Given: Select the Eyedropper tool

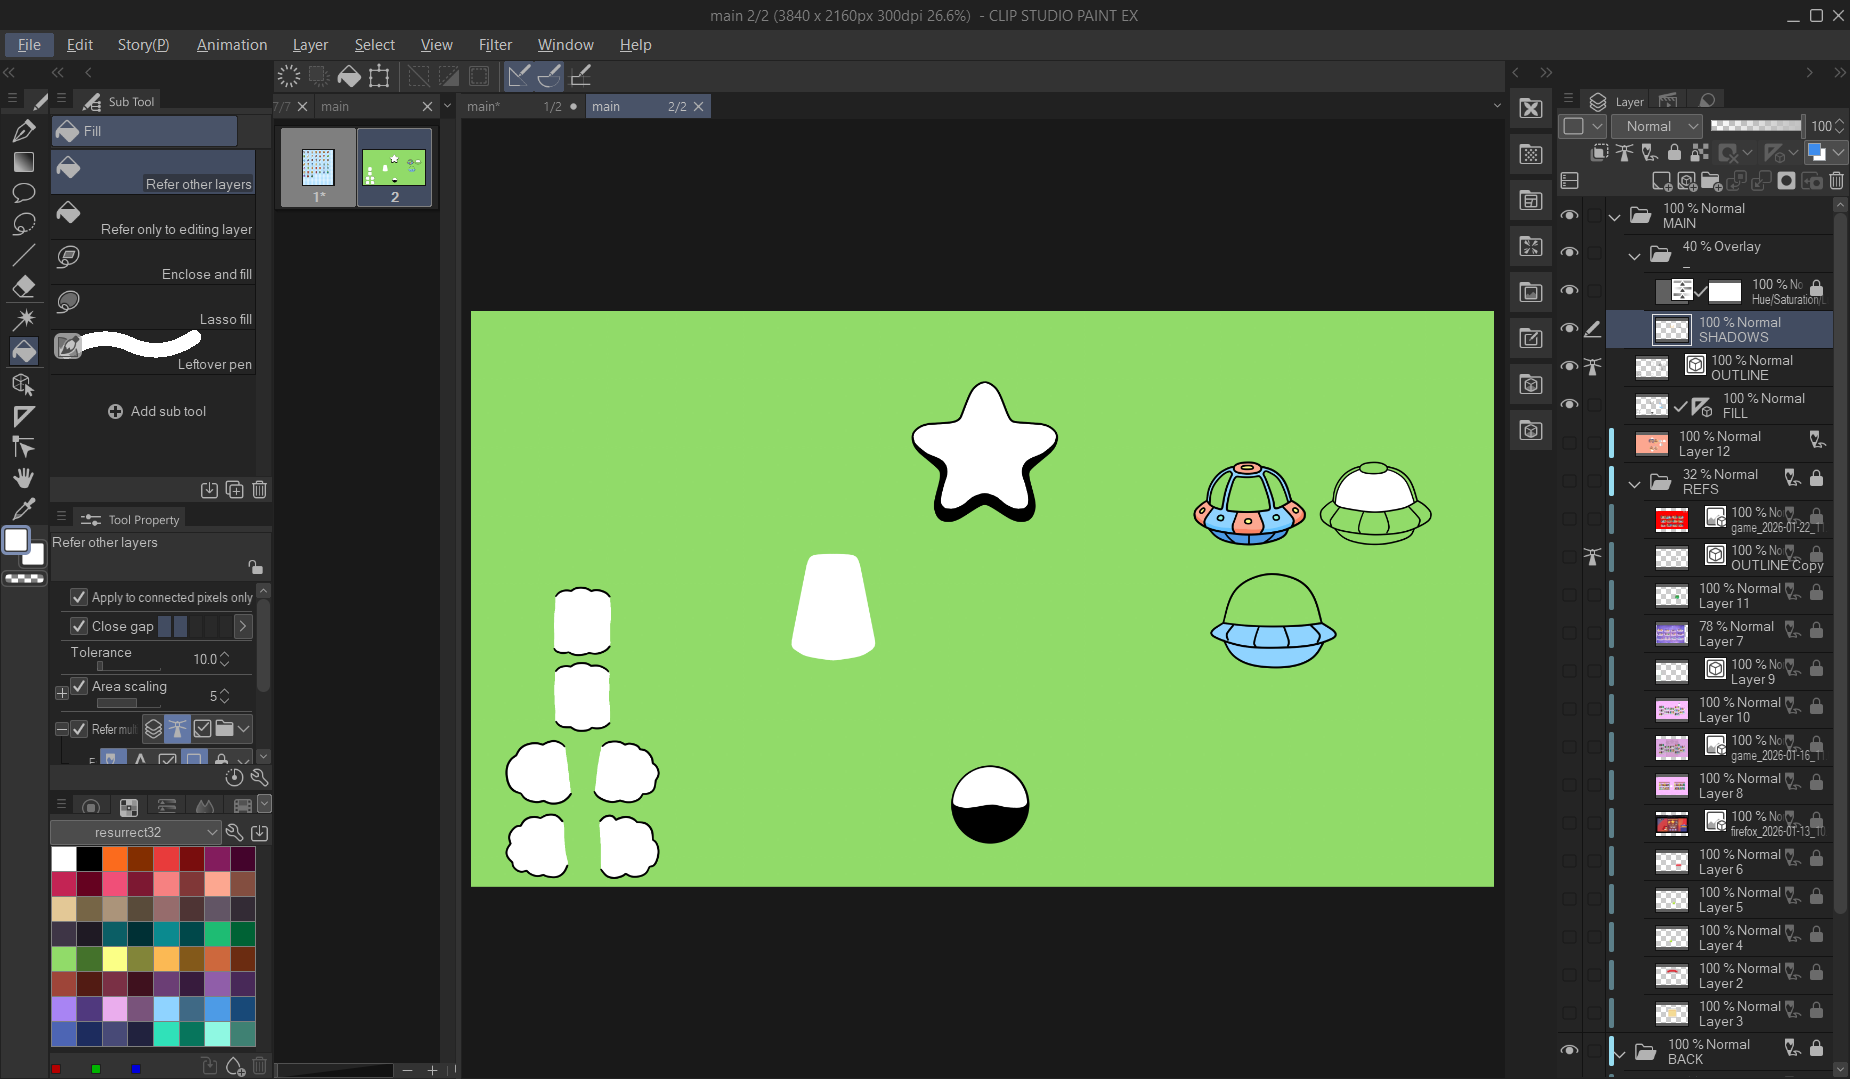Looking at the screenshot, I should (x=24, y=509).
